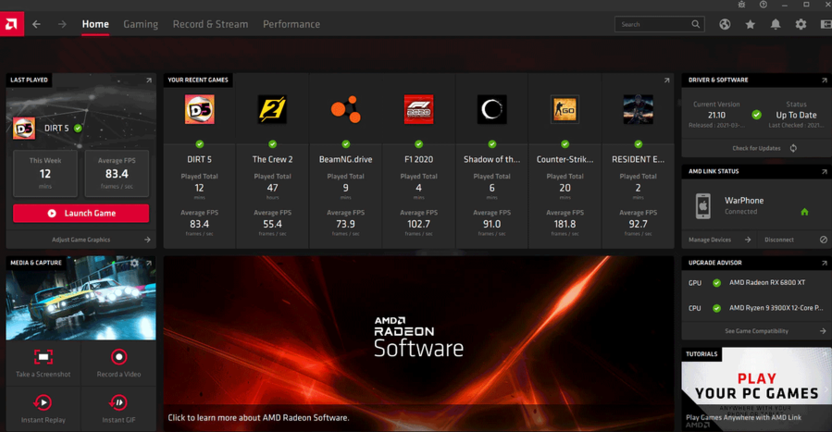Expand the Driver & Software panel

coord(823,80)
